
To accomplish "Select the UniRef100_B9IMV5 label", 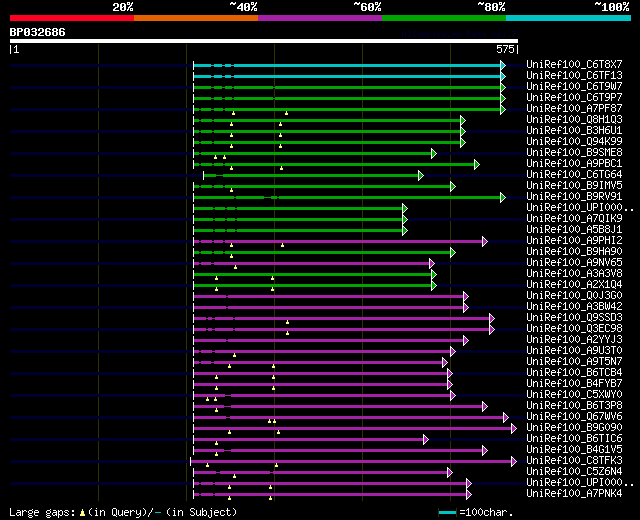I will 574,186.
